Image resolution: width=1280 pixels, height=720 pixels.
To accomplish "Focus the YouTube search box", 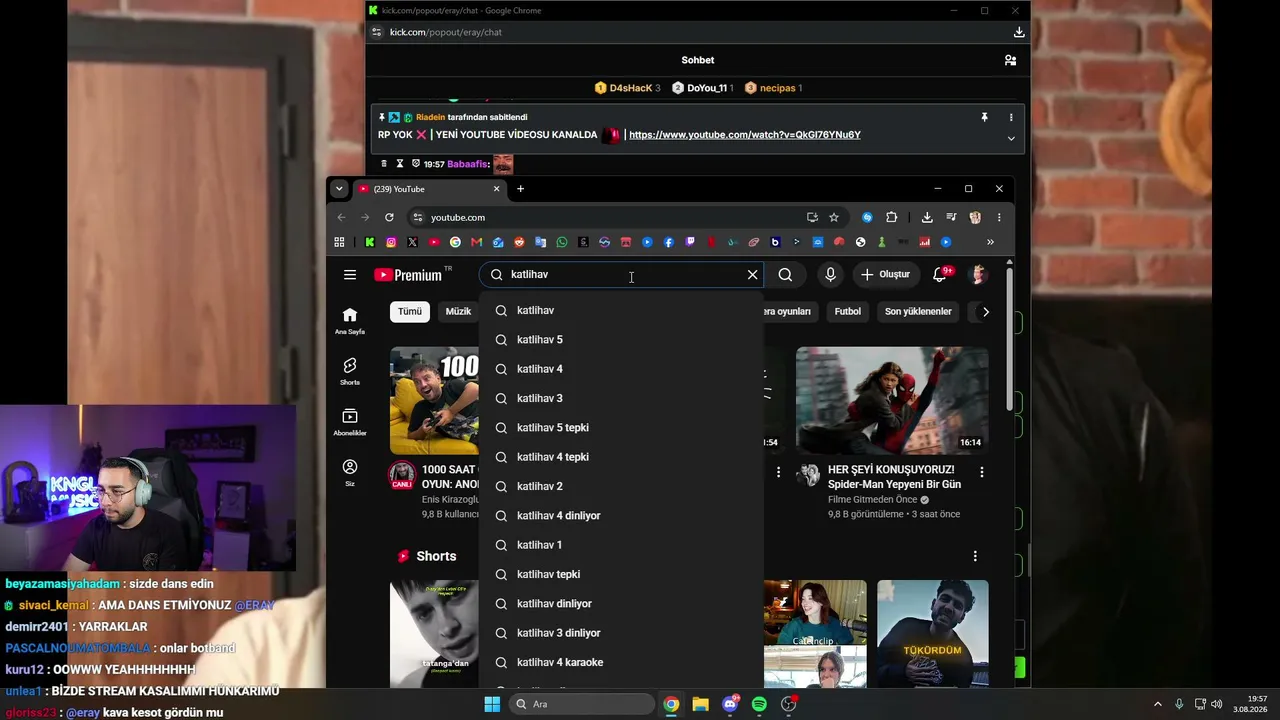I will (x=622, y=275).
